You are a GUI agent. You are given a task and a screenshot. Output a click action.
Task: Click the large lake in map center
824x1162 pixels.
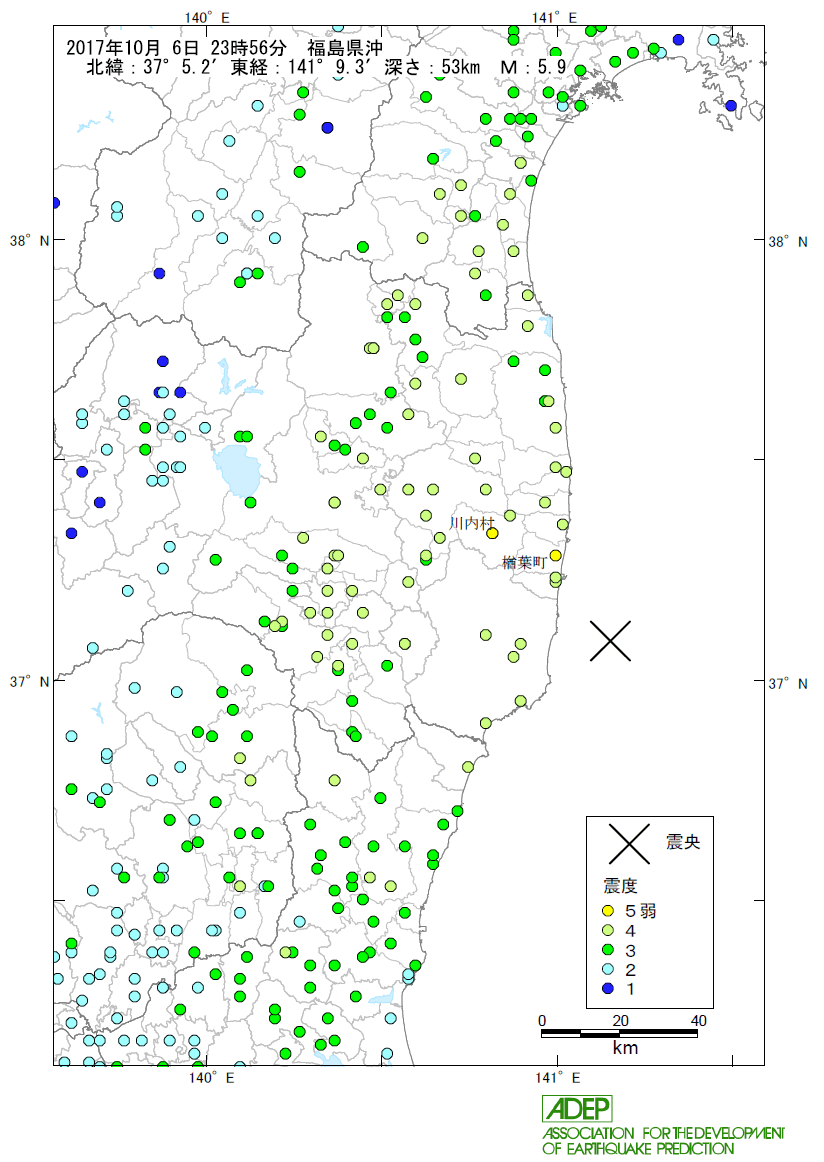click(237, 470)
